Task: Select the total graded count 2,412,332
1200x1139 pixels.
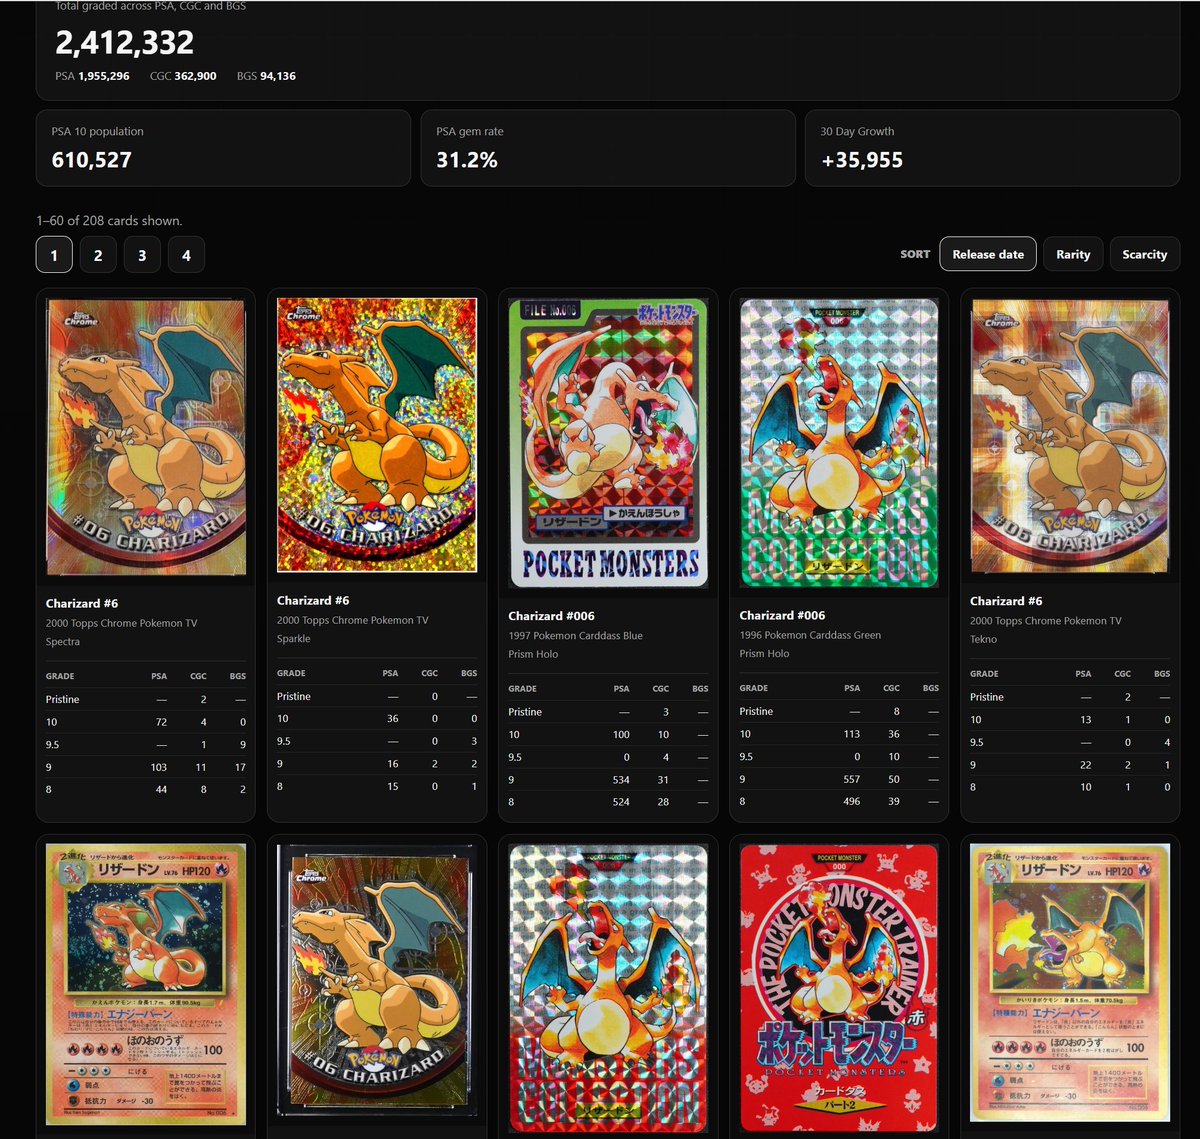Action: (x=125, y=43)
